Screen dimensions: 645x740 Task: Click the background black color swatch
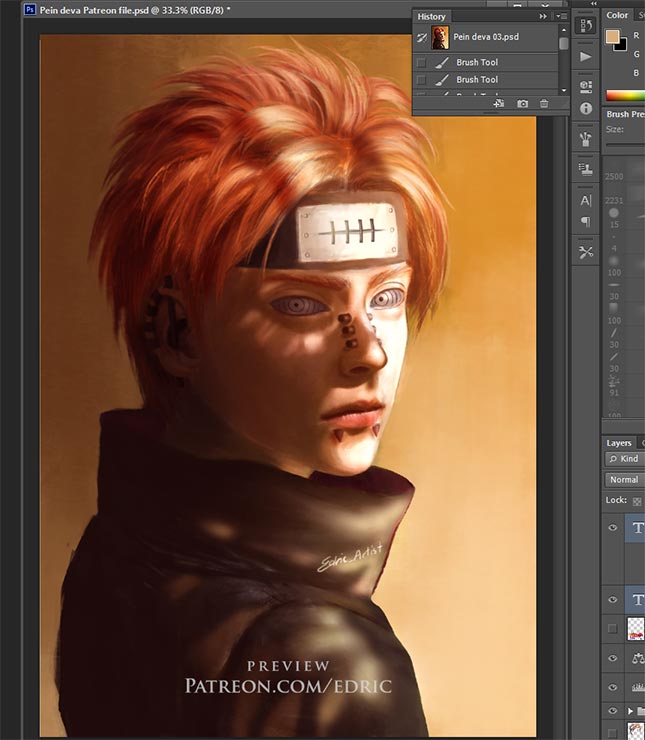point(622,46)
